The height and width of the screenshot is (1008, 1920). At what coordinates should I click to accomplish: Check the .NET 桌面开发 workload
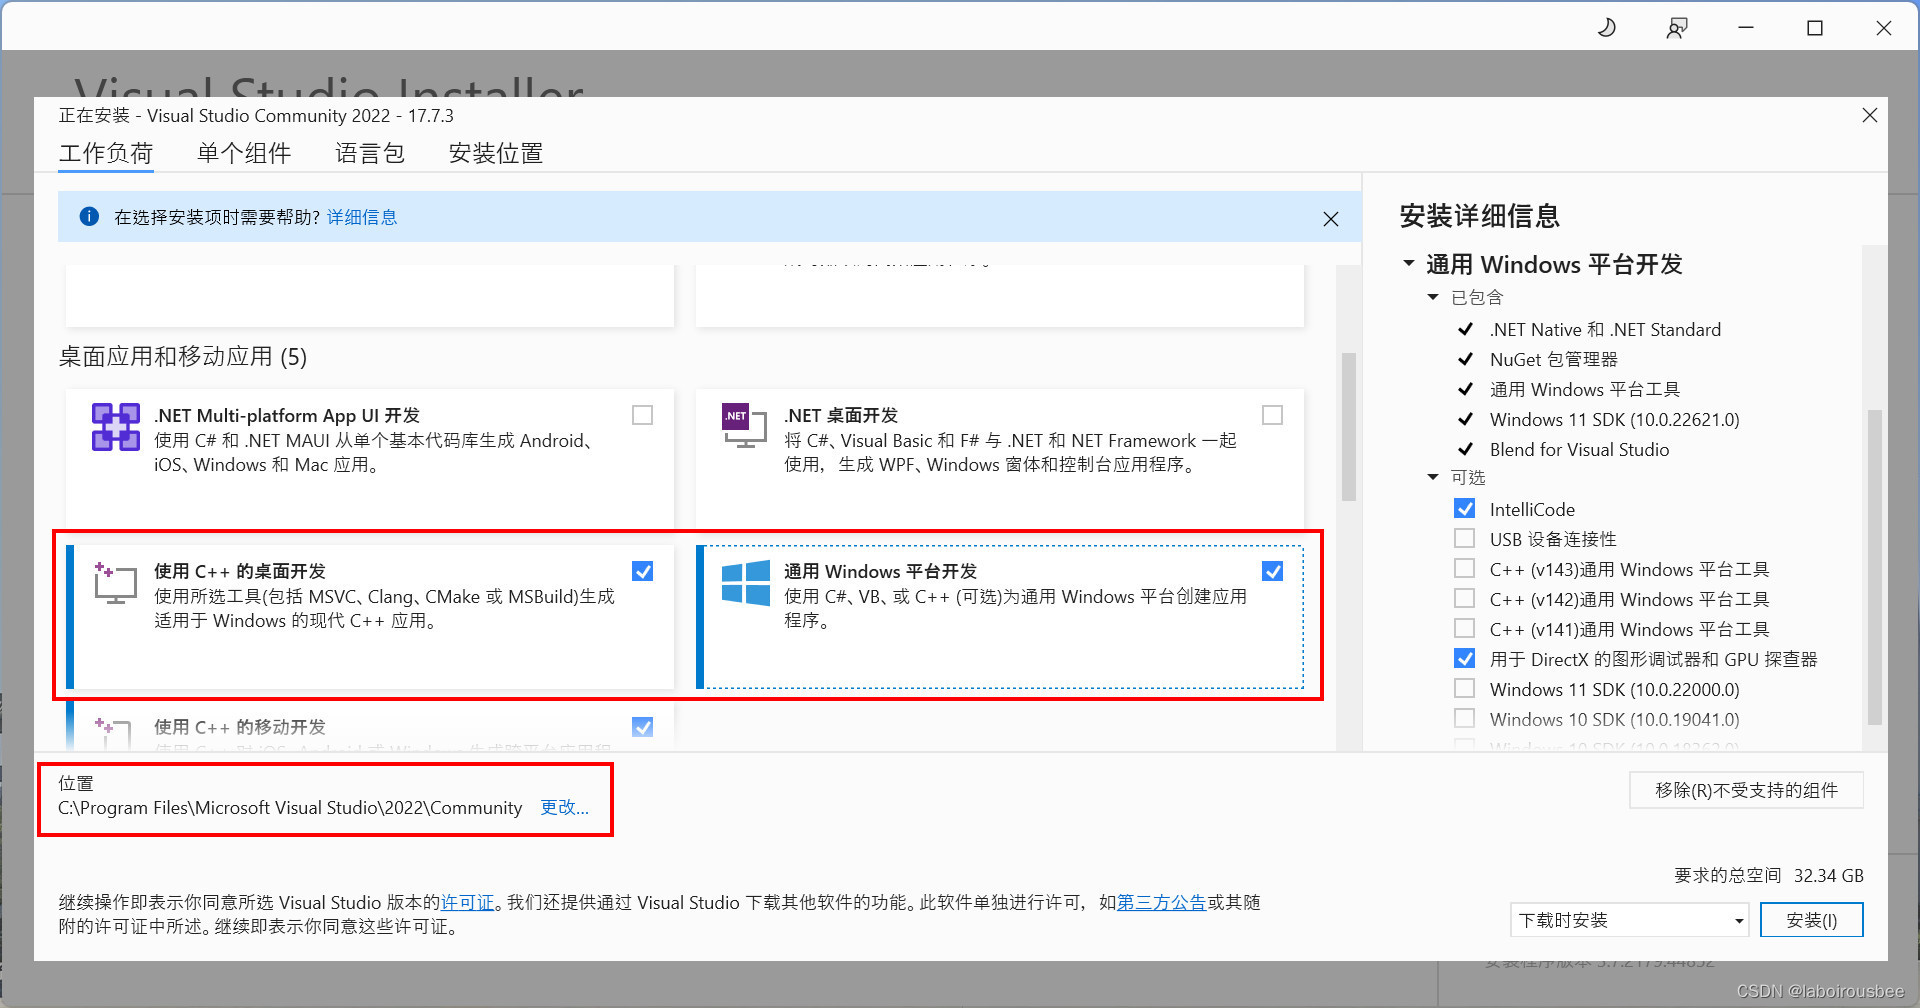1272,415
